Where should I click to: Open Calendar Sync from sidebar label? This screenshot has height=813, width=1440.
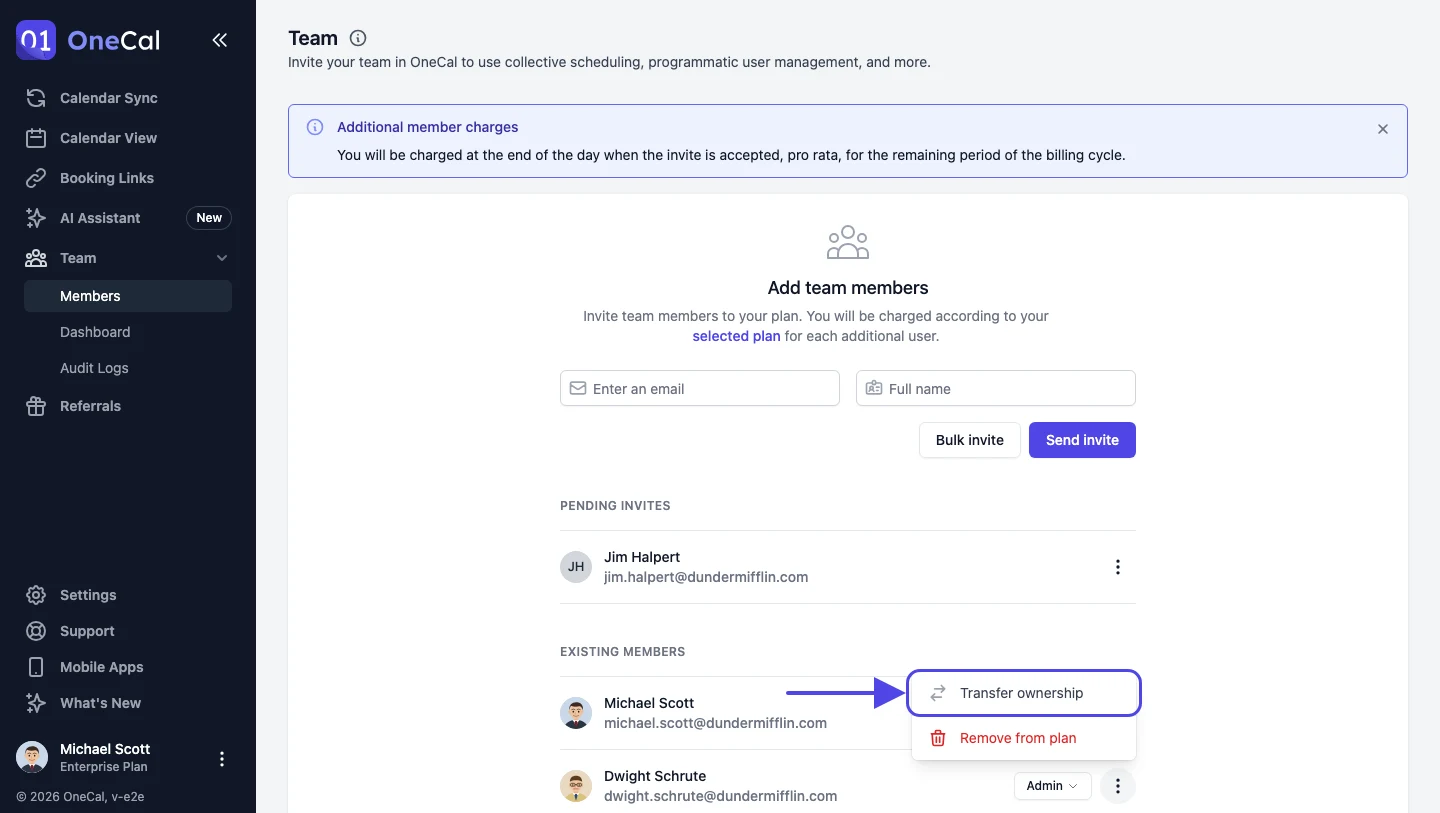click(109, 98)
